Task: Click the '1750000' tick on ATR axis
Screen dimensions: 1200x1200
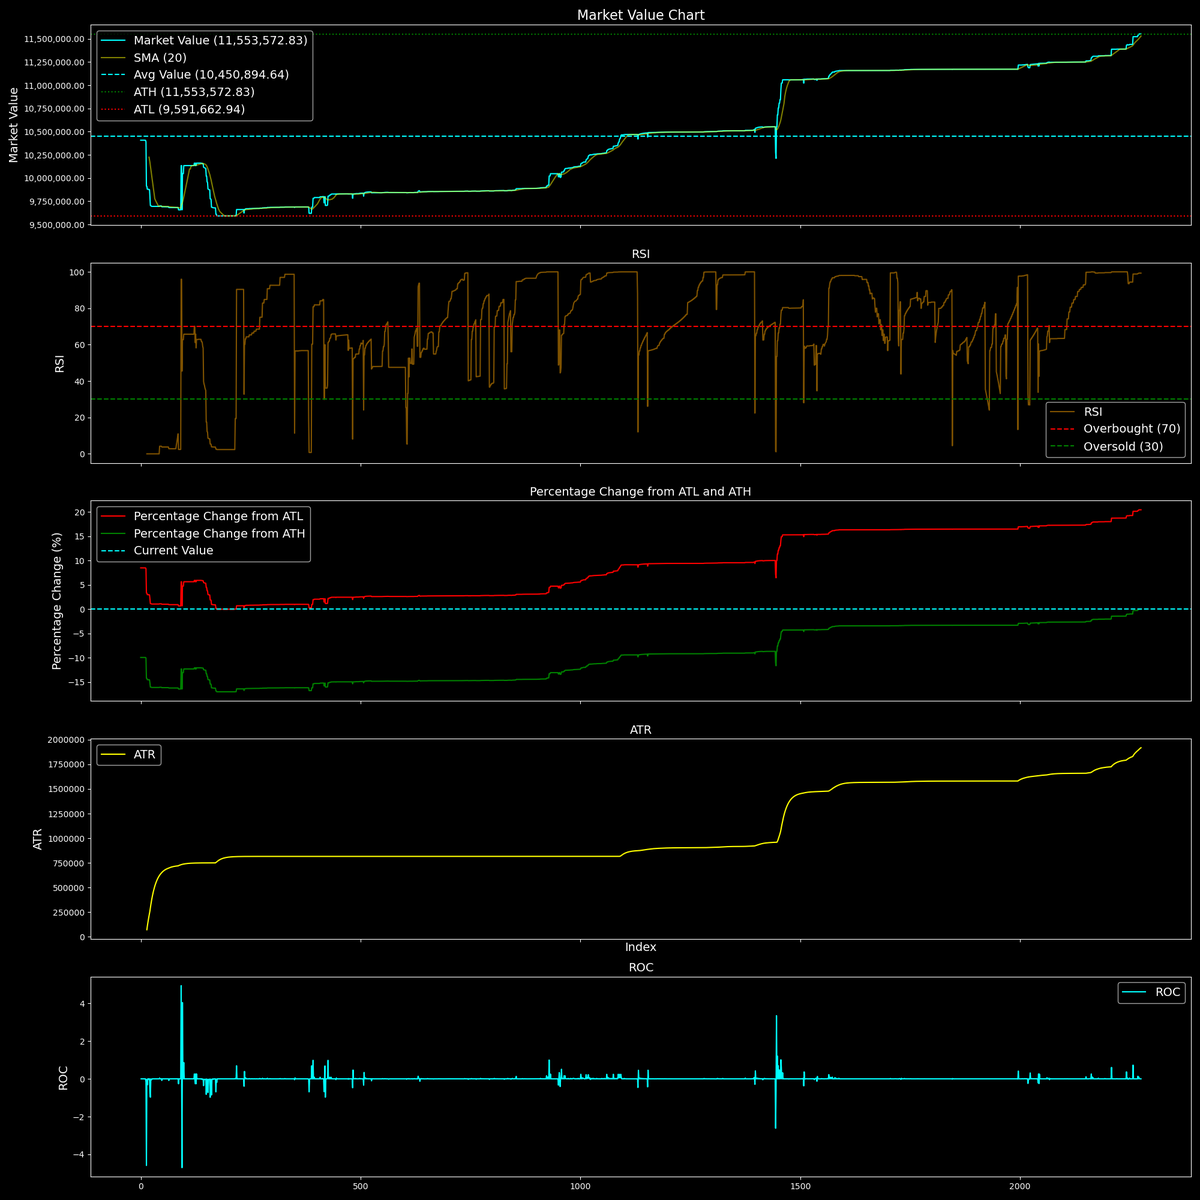Action: click(x=65, y=765)
